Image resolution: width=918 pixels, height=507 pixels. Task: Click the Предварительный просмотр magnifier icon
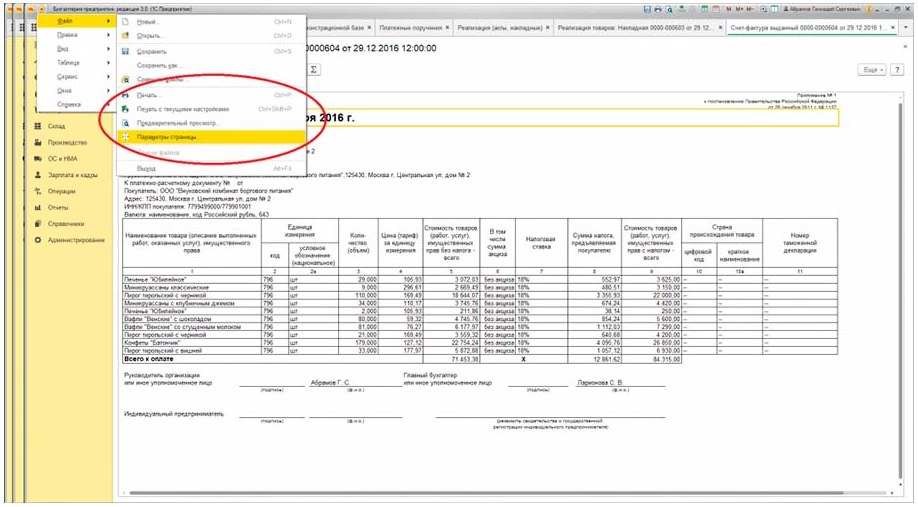[125, 123]
